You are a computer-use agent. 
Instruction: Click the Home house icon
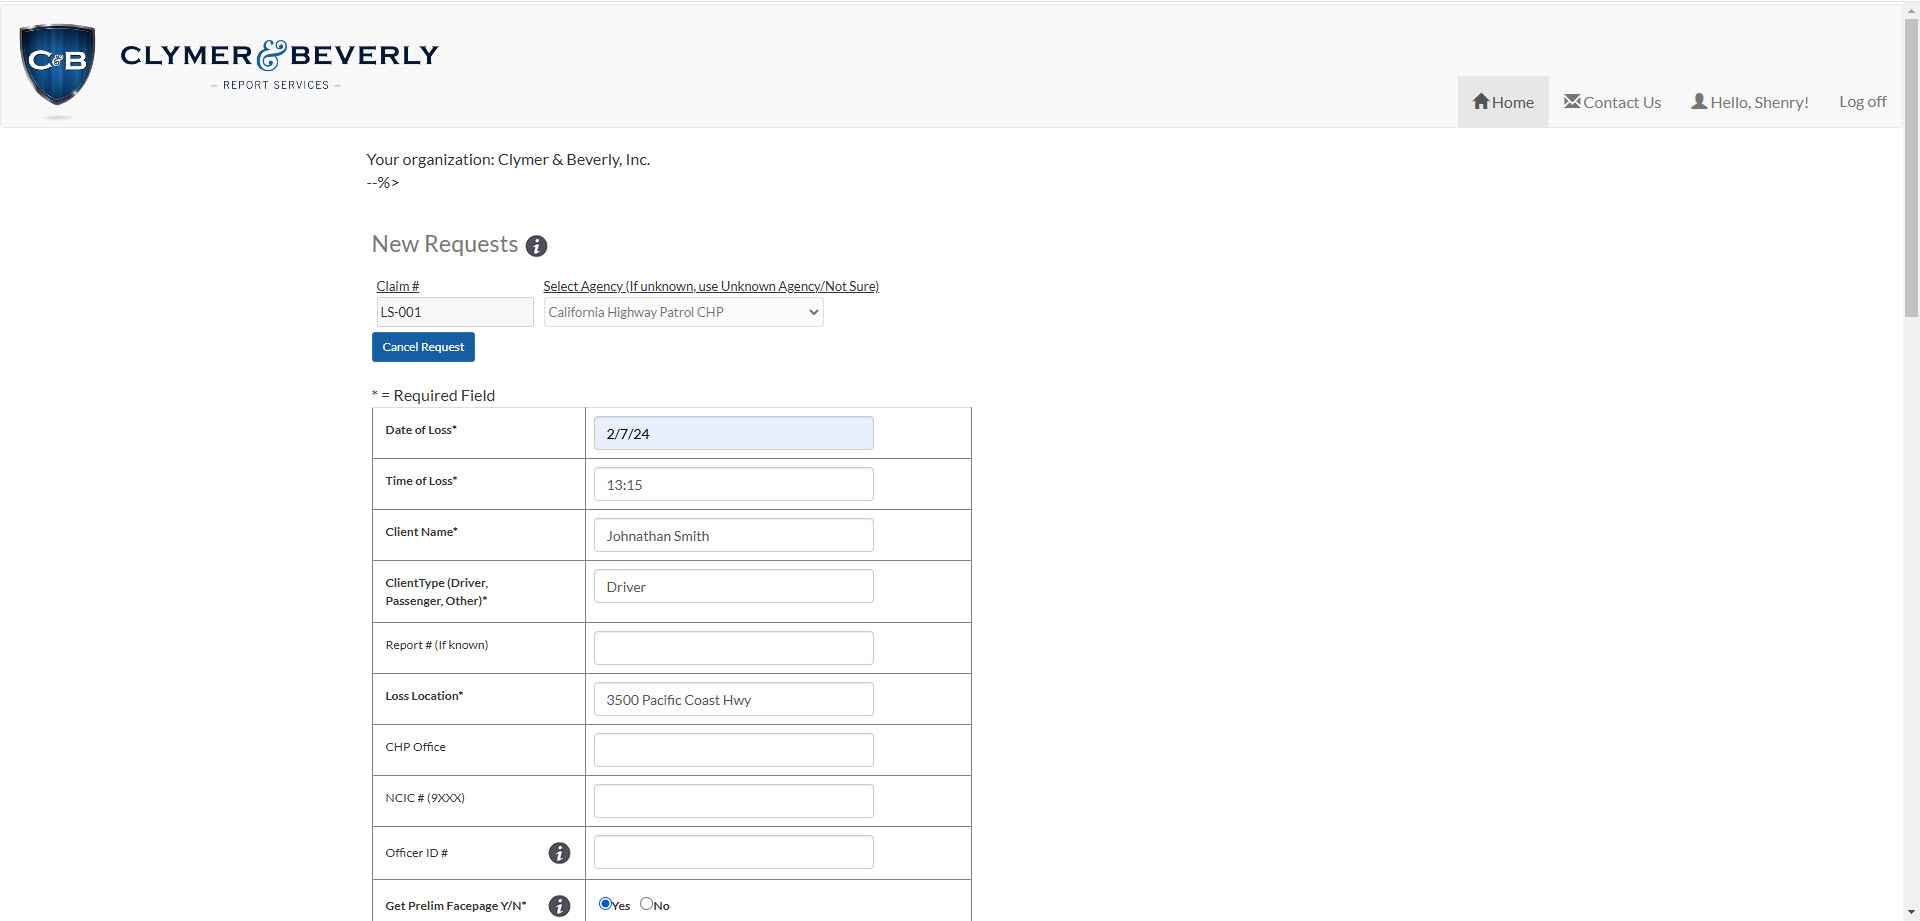tap(1481, 102)
